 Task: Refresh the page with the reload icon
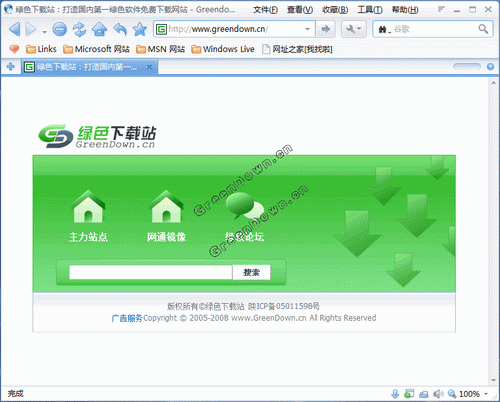tap(79, 29)
